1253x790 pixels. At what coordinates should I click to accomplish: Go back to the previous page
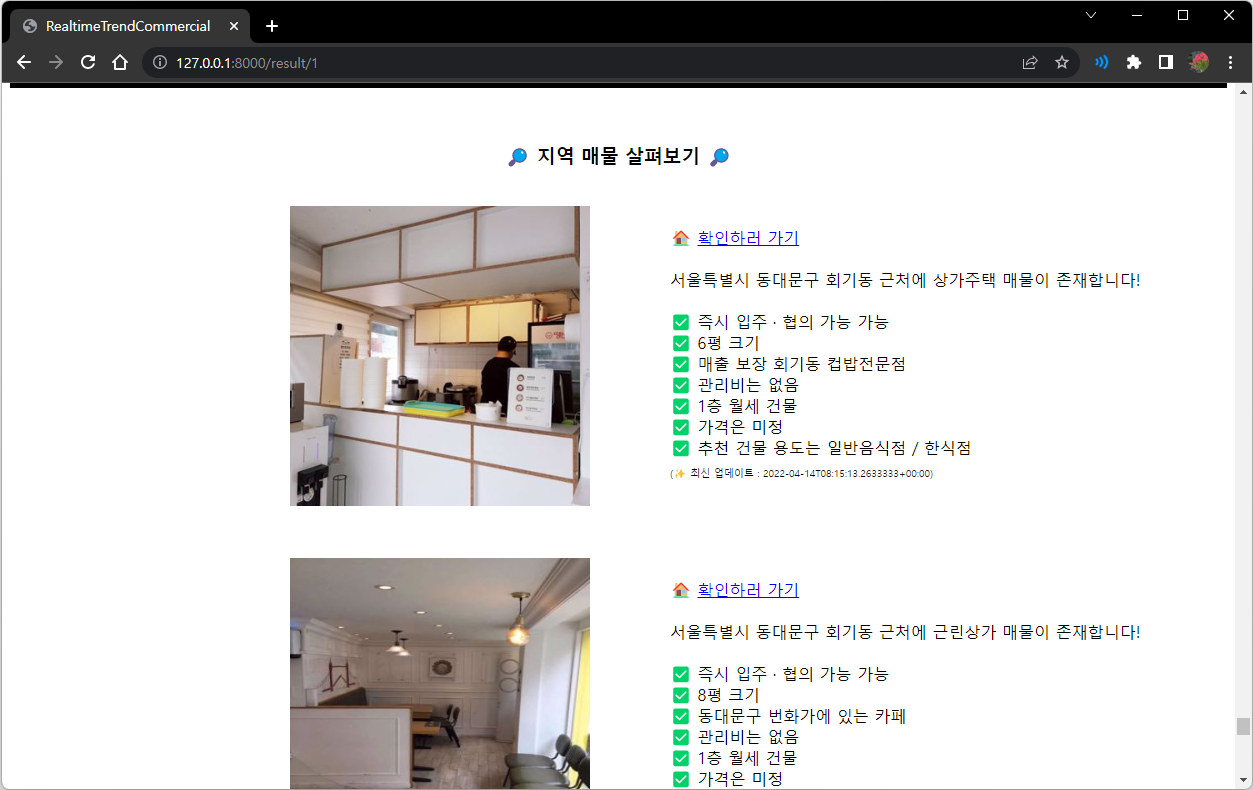[24, 62]
